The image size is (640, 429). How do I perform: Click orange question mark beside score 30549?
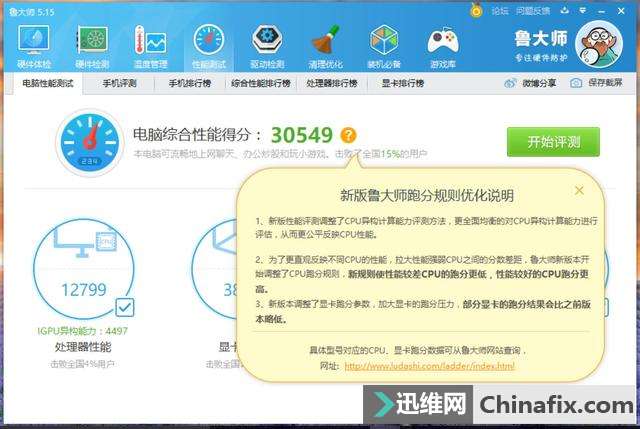(348, 135)
